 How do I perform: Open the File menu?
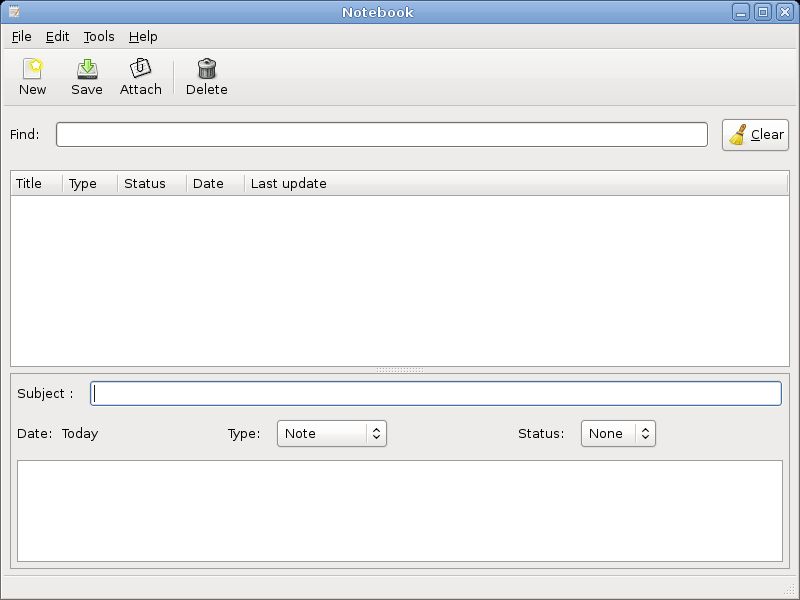click(x=21, y=37)
